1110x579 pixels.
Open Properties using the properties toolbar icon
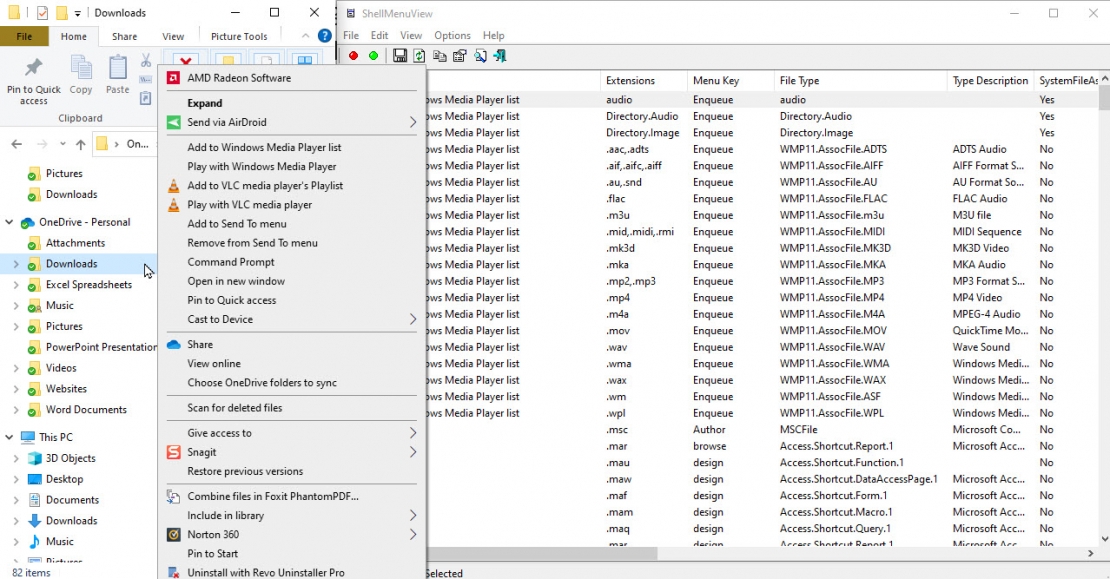(459, 56)
